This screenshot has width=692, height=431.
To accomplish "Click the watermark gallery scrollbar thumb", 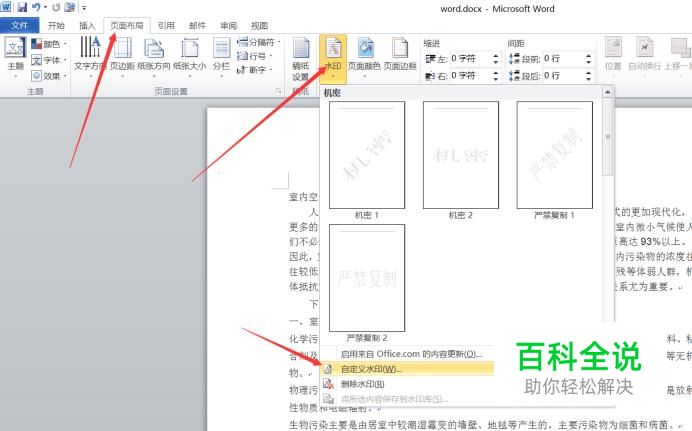I will (608, 137).
